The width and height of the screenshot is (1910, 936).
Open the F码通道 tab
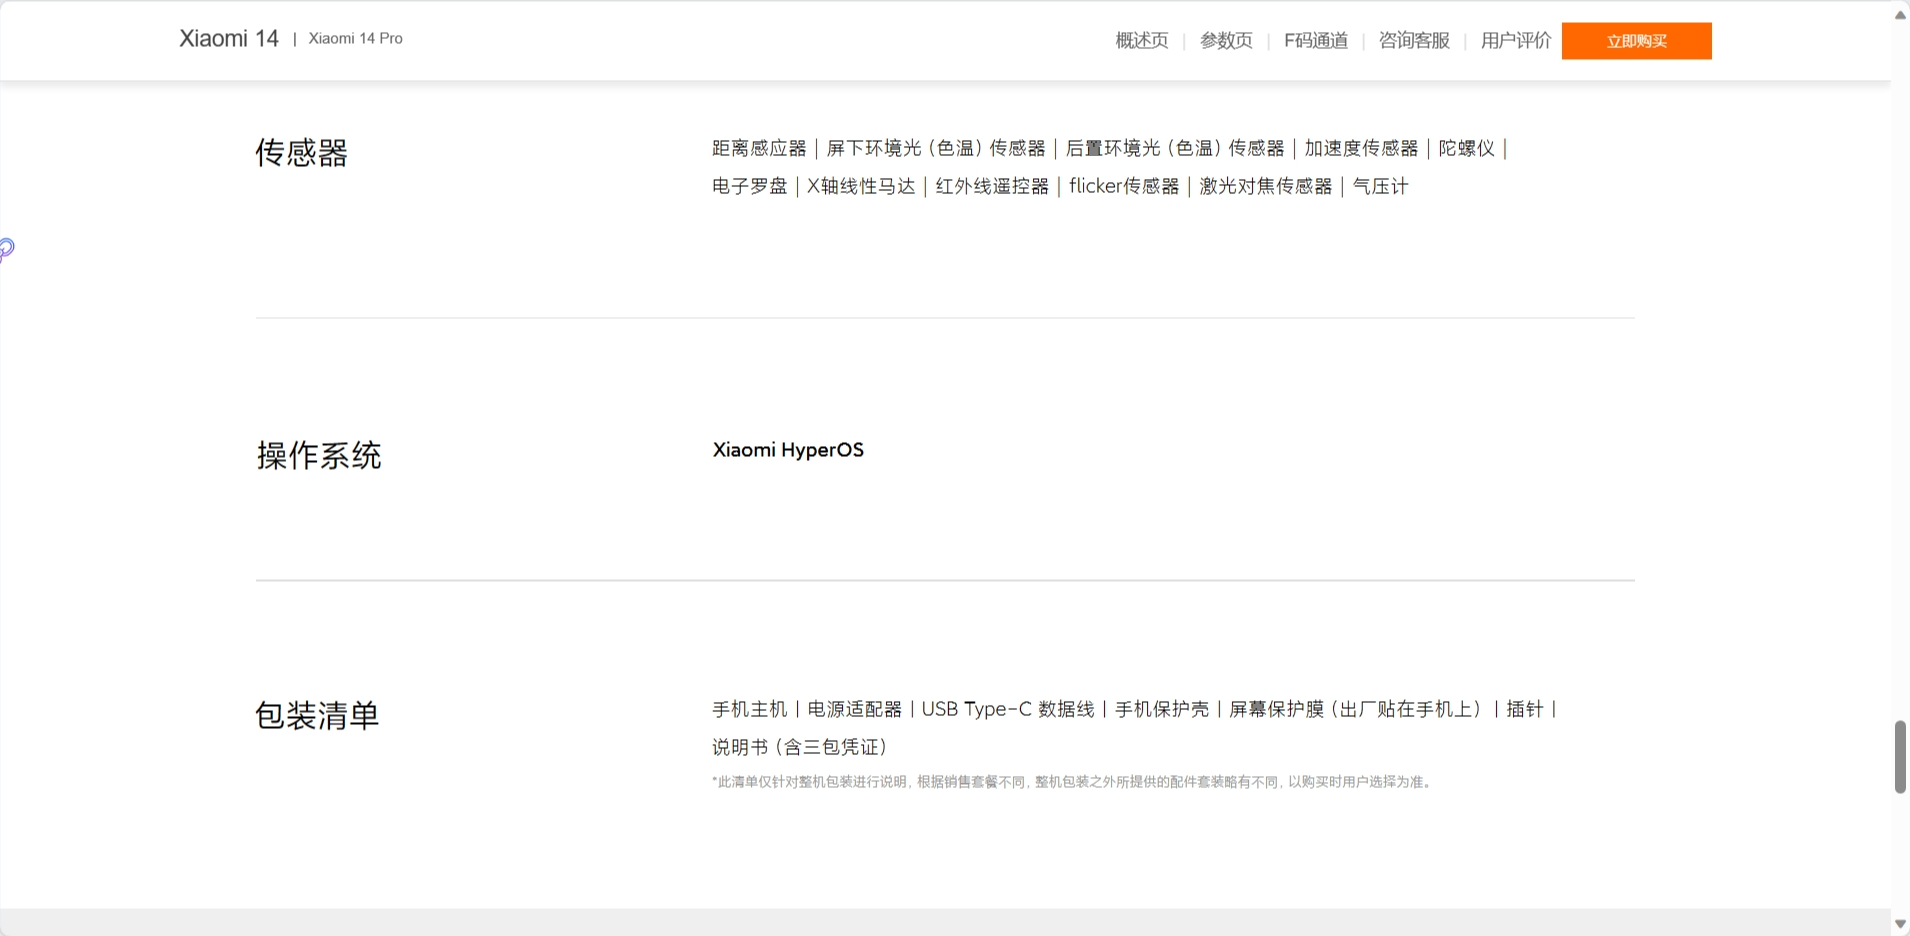click(x=1316, y=41)
